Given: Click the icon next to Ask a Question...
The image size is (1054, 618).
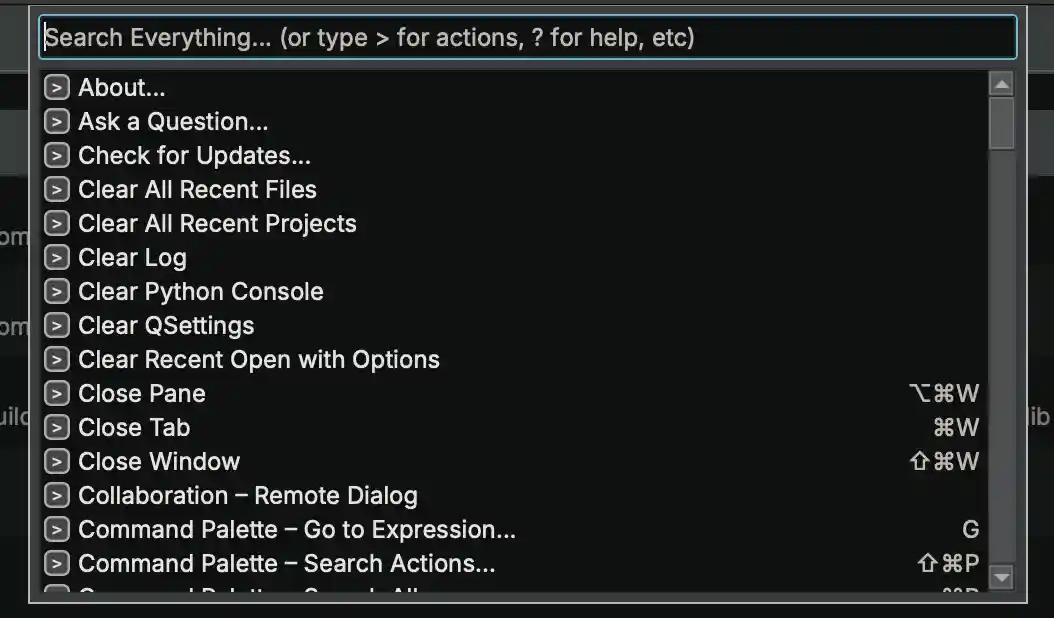Looking at the screenshot, I should click(x=57, y=122).
